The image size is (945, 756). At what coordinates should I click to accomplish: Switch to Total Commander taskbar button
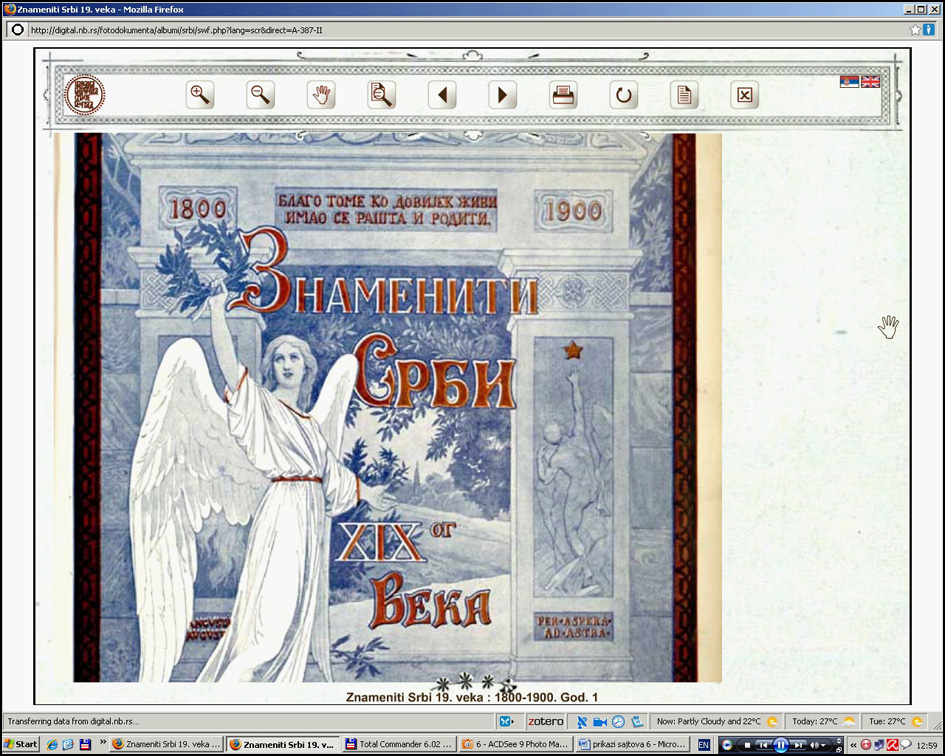click(398, 744)
